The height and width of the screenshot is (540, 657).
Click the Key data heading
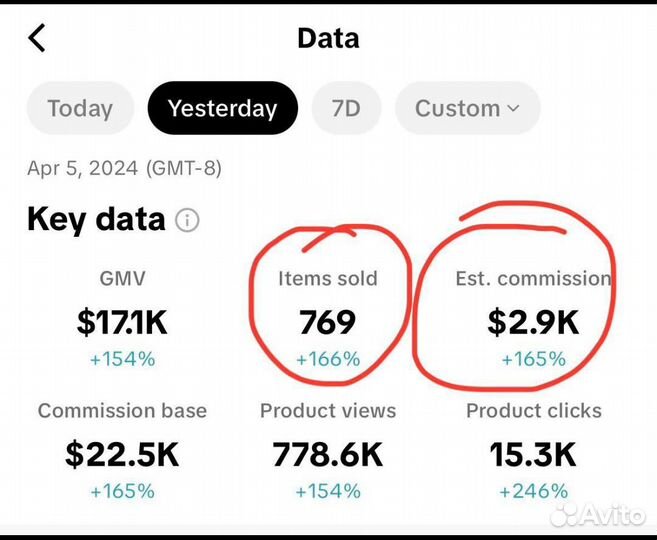[x=96, y=219]
